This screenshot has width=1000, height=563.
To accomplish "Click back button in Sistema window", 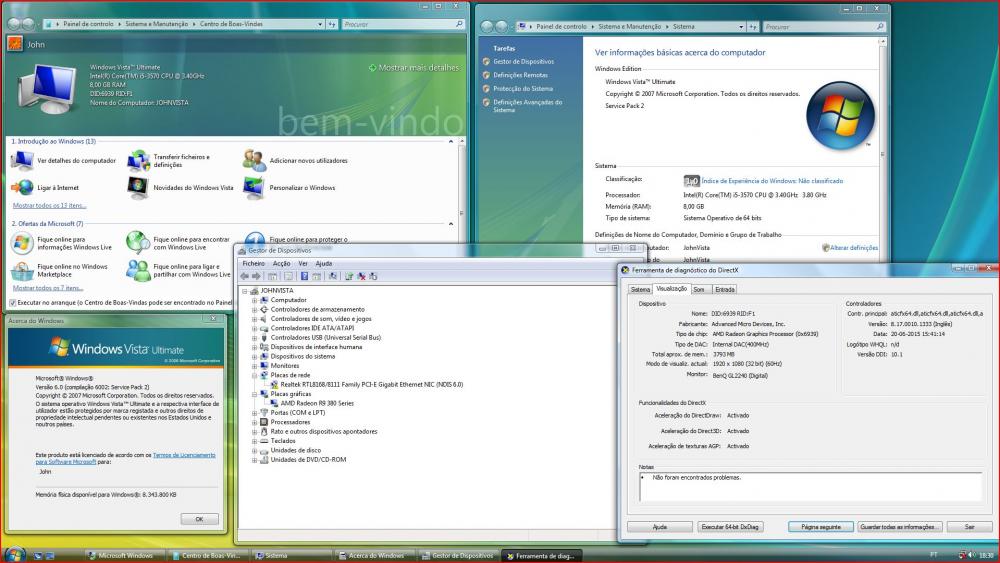I will coord(487,27).
